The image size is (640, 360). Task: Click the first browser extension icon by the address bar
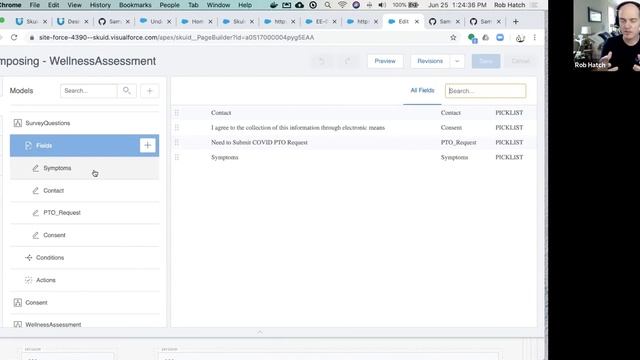click(472, 38)
